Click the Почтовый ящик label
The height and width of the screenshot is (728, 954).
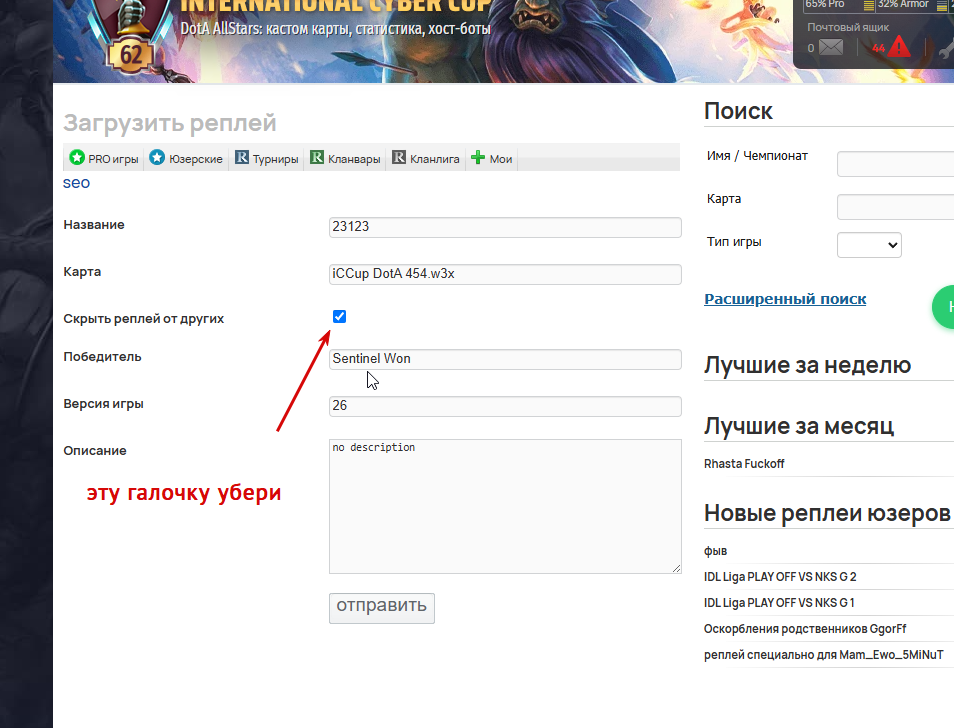click(848, 27)
